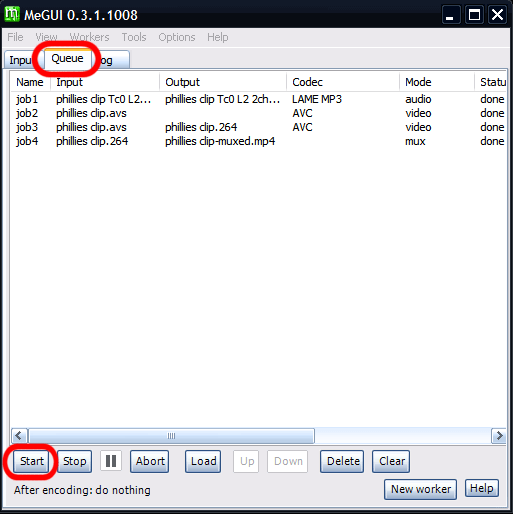This screenshot has width=513, height=514.
Task: Select the job4 row
Action: [x=259, y=141]
